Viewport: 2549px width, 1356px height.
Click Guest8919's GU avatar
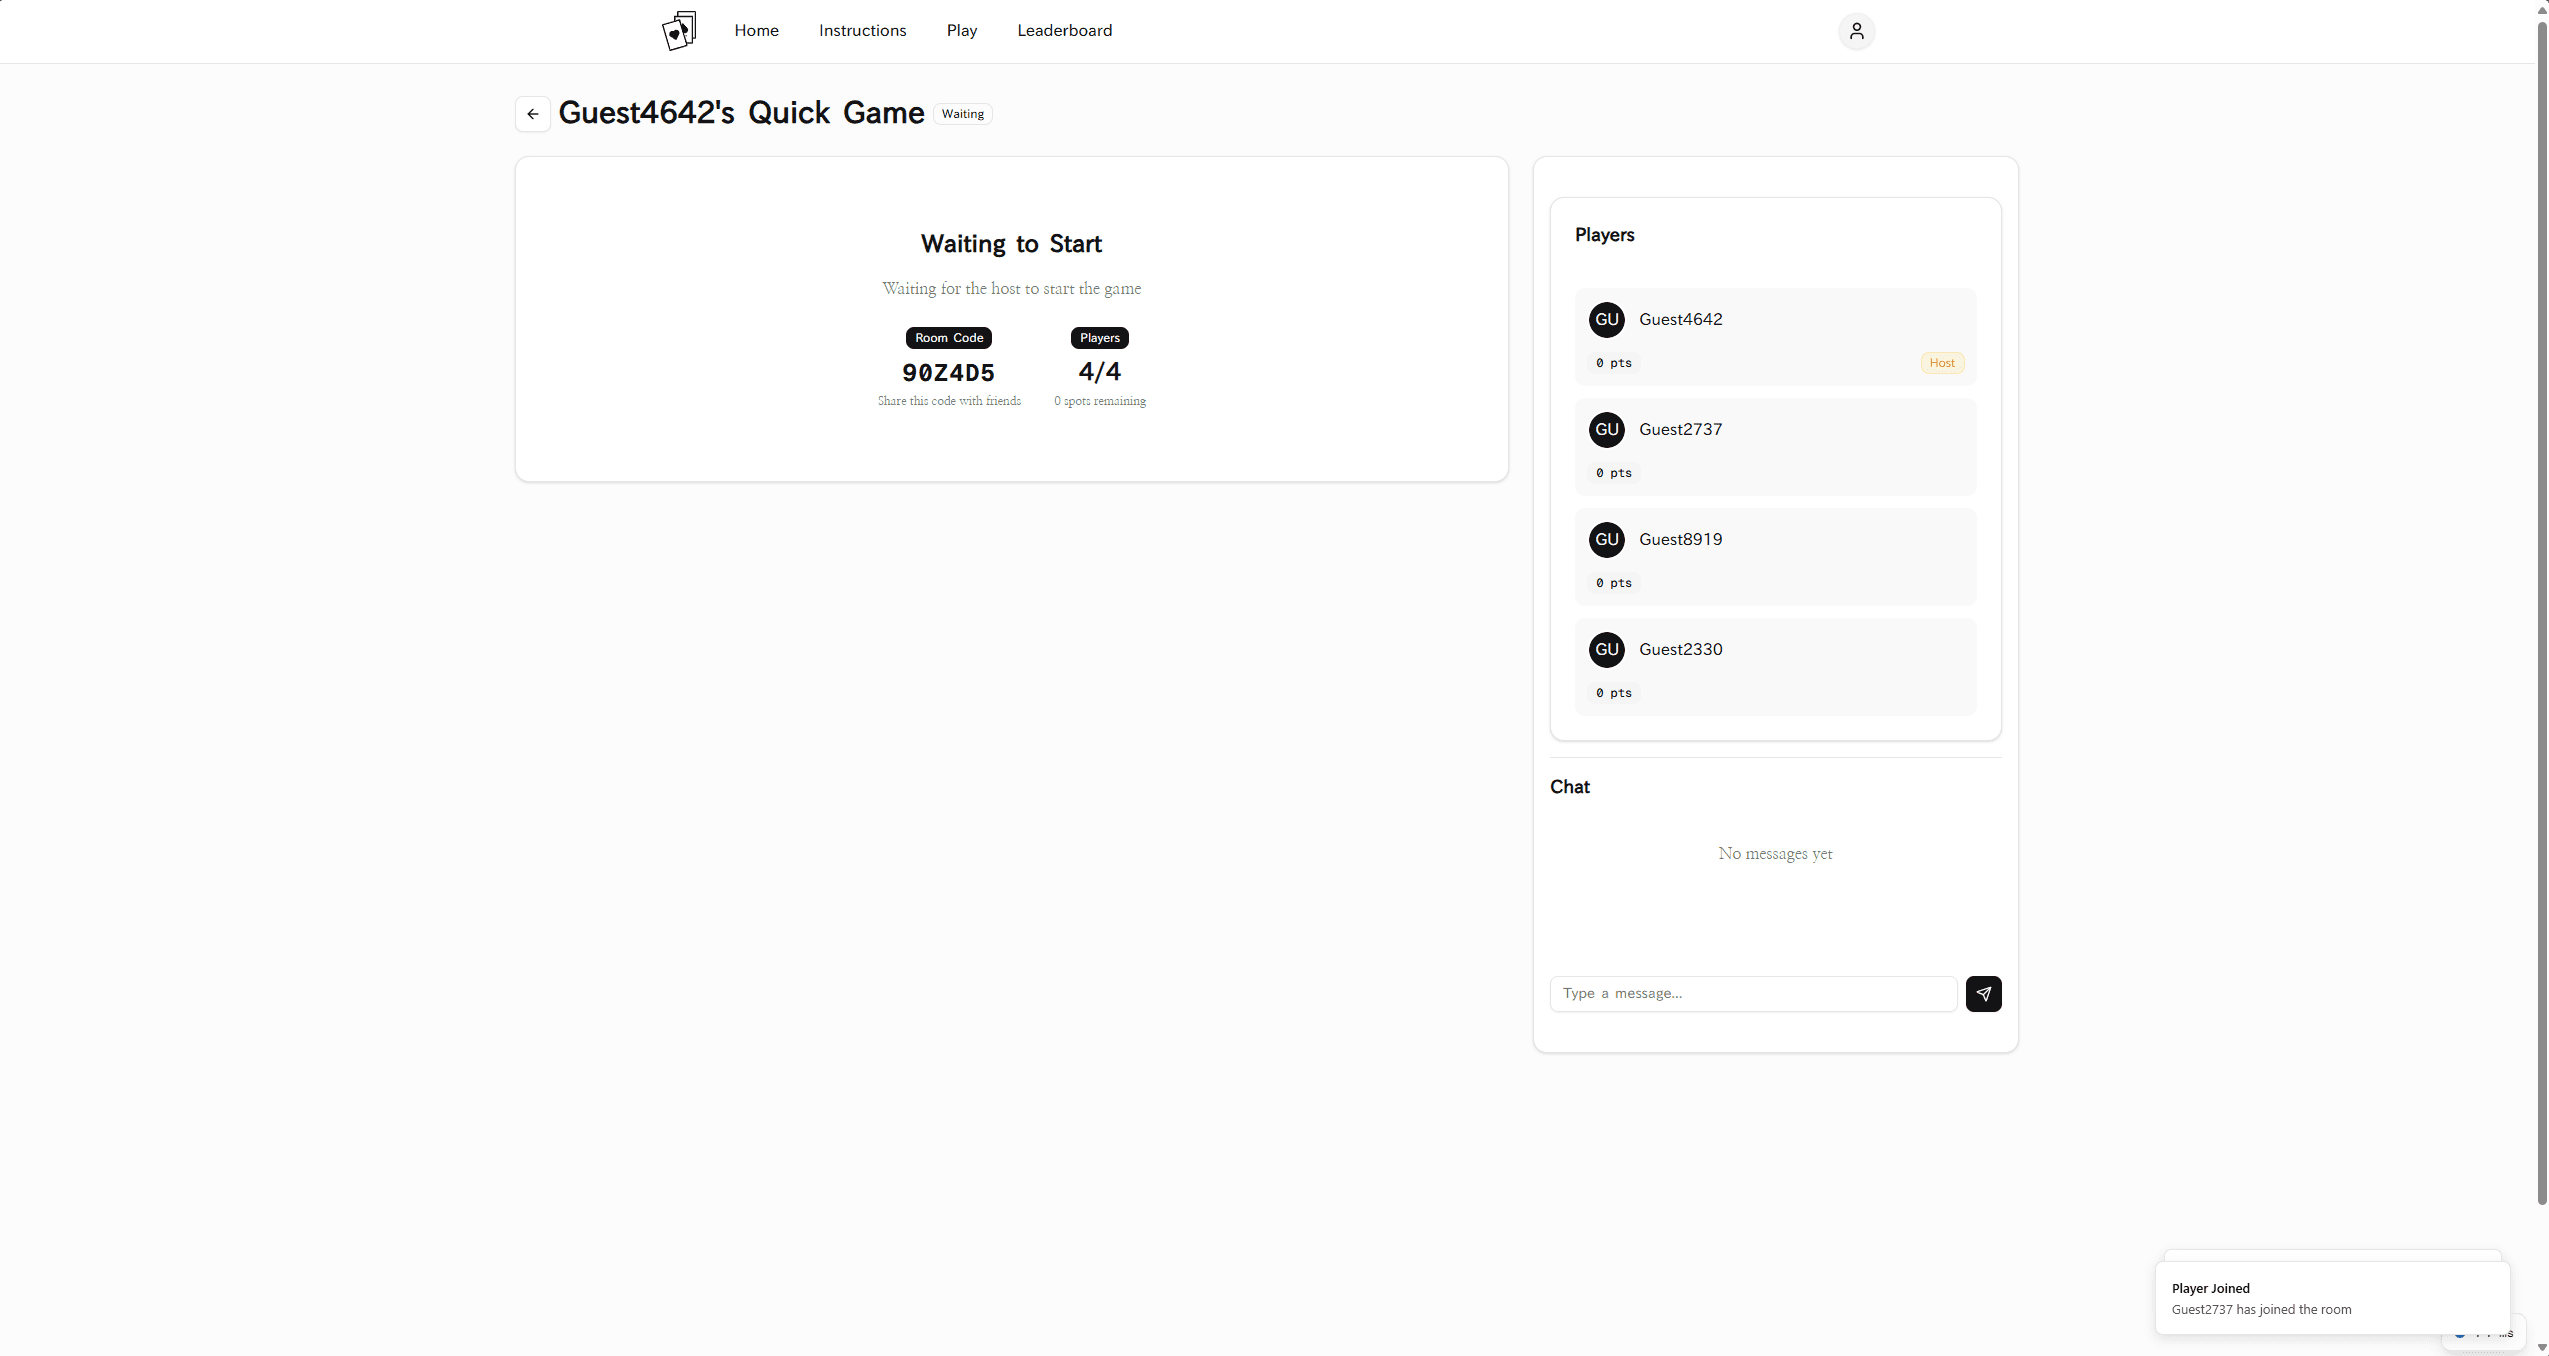pyautogui.click(x=1606, y=540)
